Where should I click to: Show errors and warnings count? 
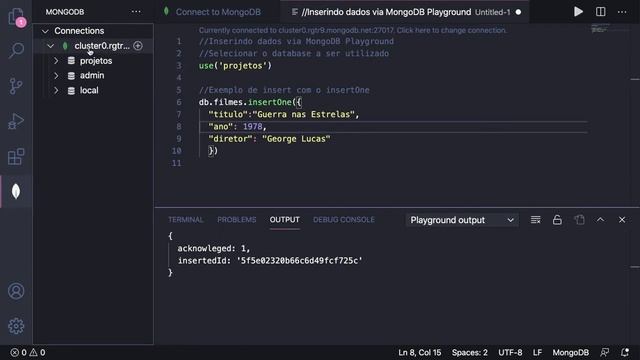28,352
